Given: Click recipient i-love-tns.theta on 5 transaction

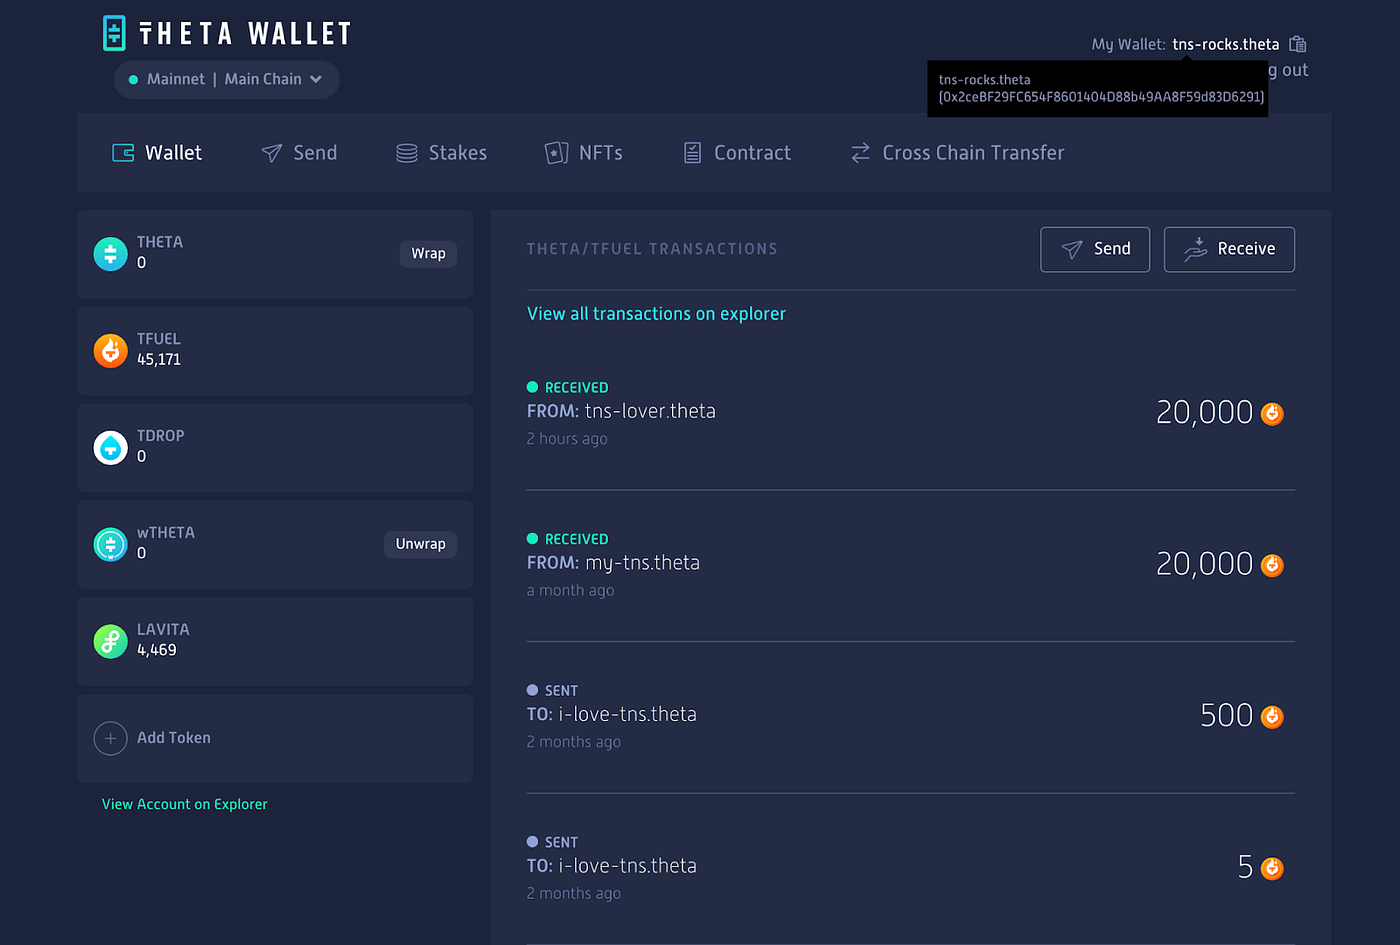Looking at the screenshot, I should pos(627,866).
